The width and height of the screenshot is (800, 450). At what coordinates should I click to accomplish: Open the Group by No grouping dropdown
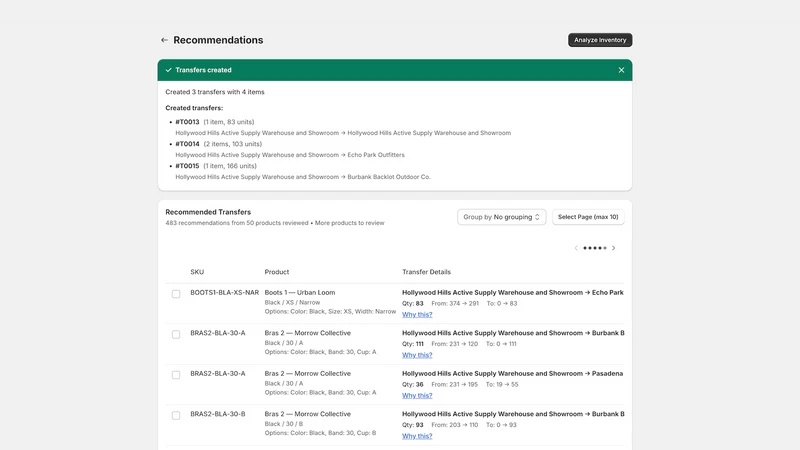tap(501, 217)
